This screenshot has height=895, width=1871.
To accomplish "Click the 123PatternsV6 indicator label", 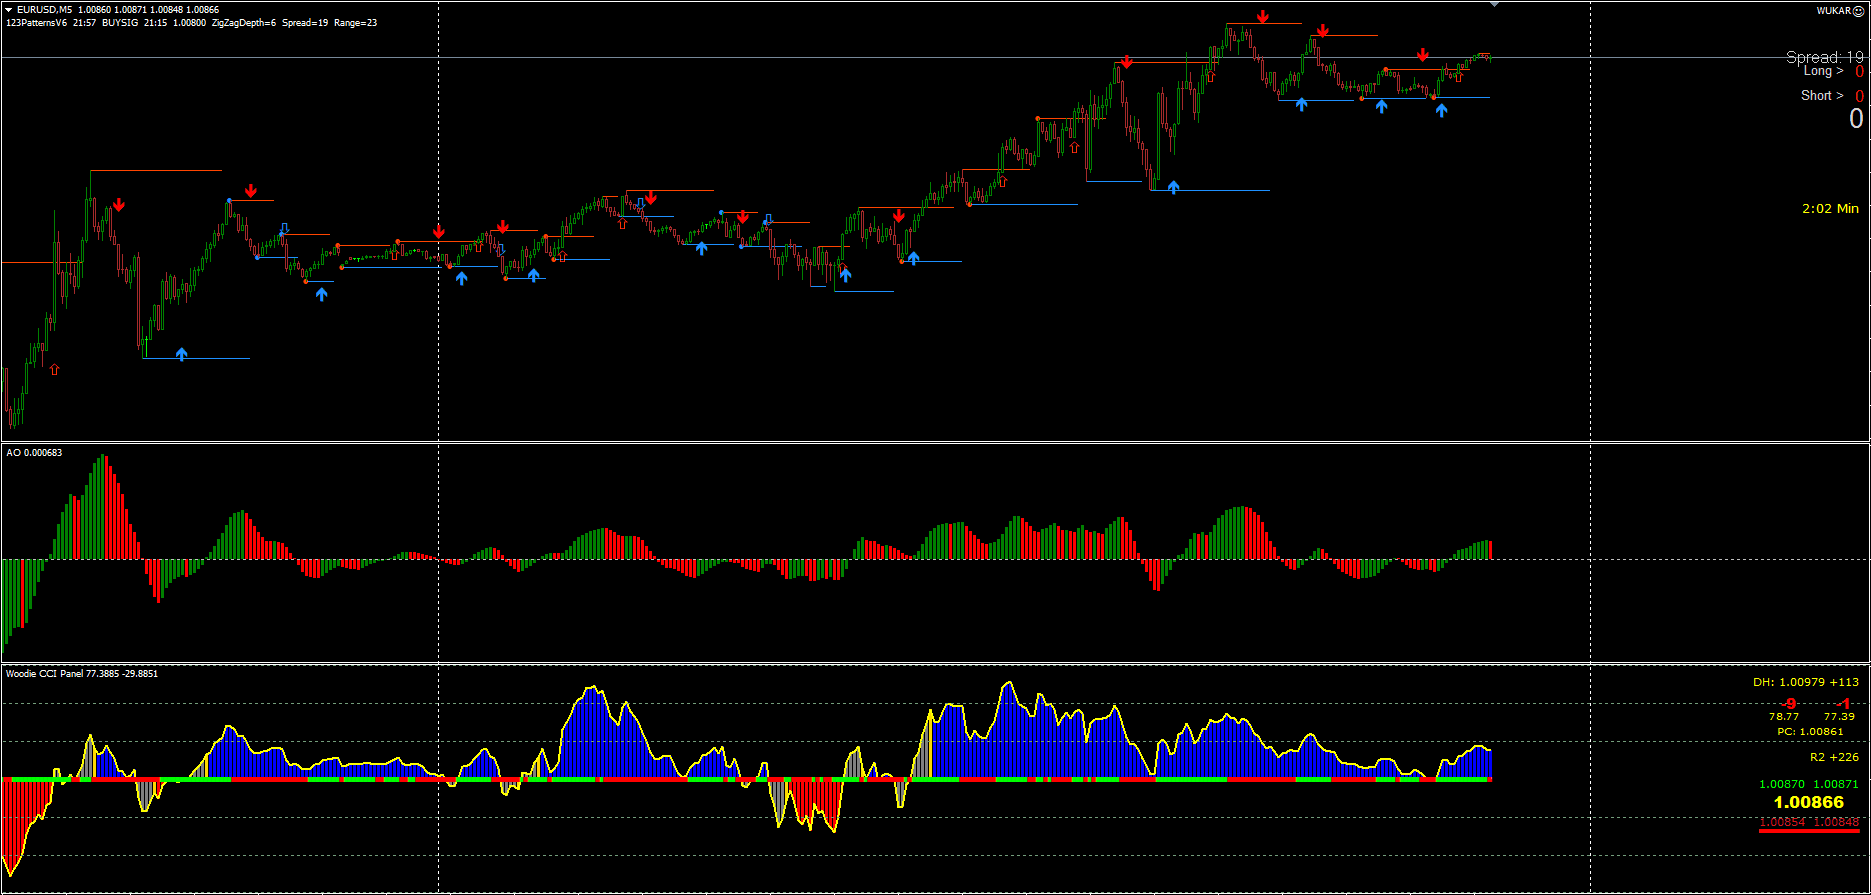I will click(36, 22).
